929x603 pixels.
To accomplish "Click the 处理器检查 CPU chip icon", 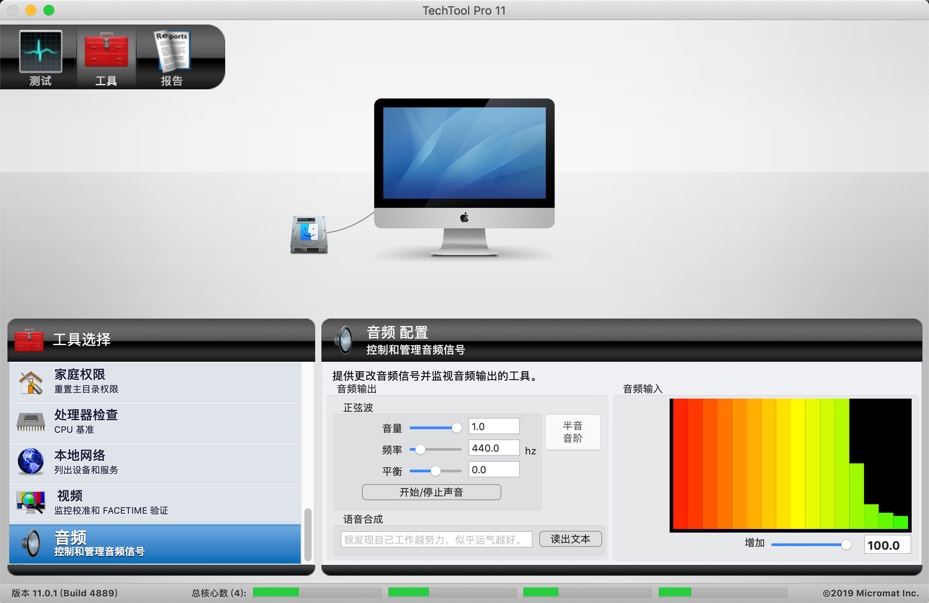I will point(31,422).
